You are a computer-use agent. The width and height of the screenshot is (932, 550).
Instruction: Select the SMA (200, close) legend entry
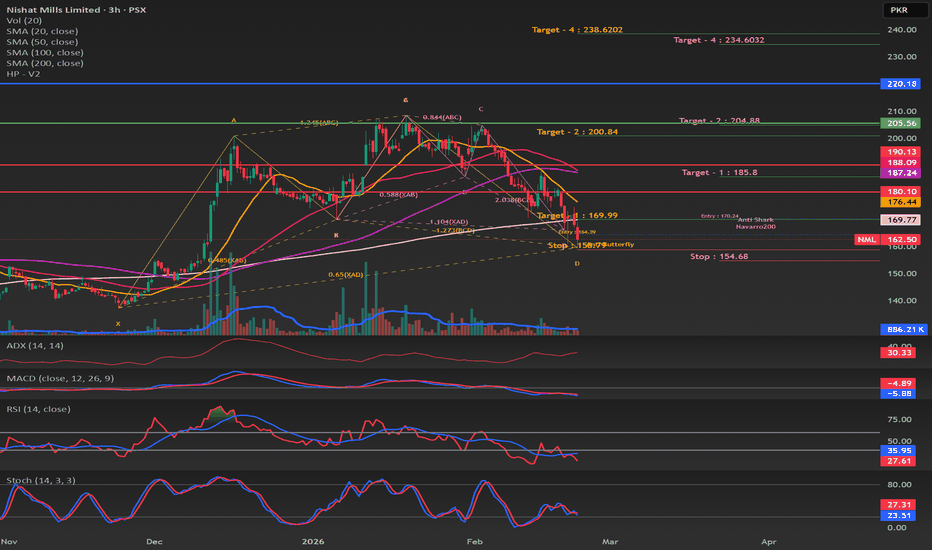[45, 63]
